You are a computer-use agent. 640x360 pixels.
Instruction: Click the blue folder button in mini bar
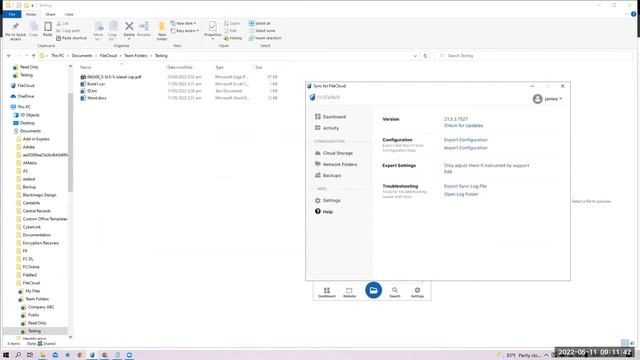pyautogui.click(x=373, y=290)
